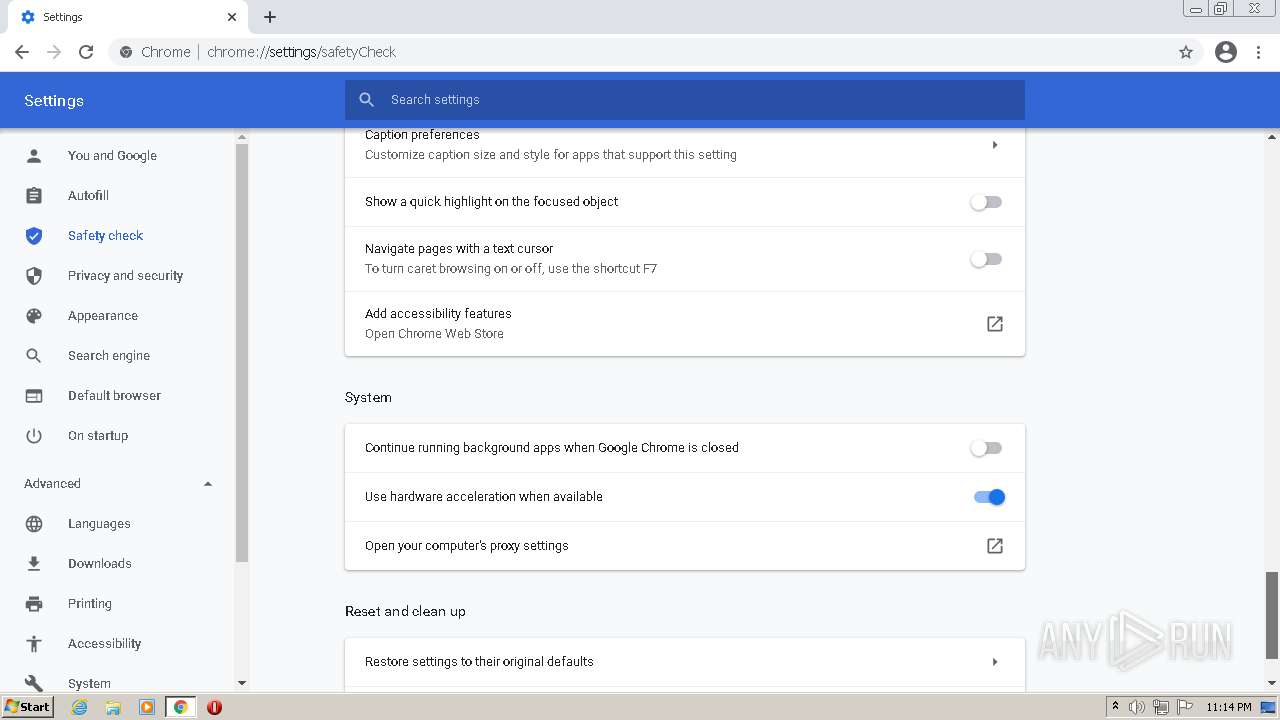
Task: Close the Settings tab
Action: (232, 17)
